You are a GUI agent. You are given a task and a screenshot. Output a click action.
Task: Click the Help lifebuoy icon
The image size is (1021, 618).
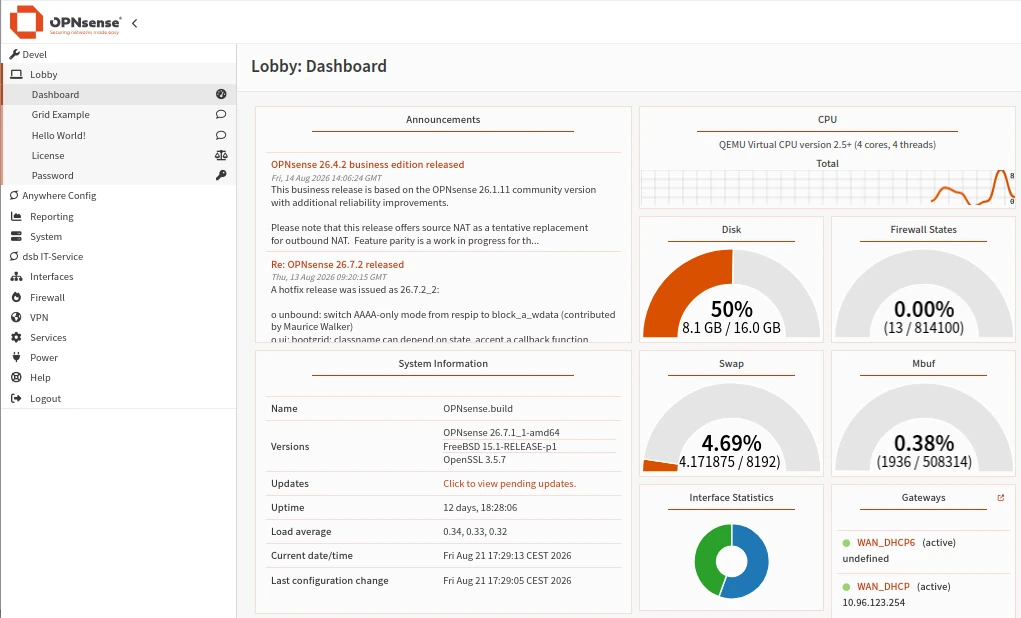click(16, 378)
